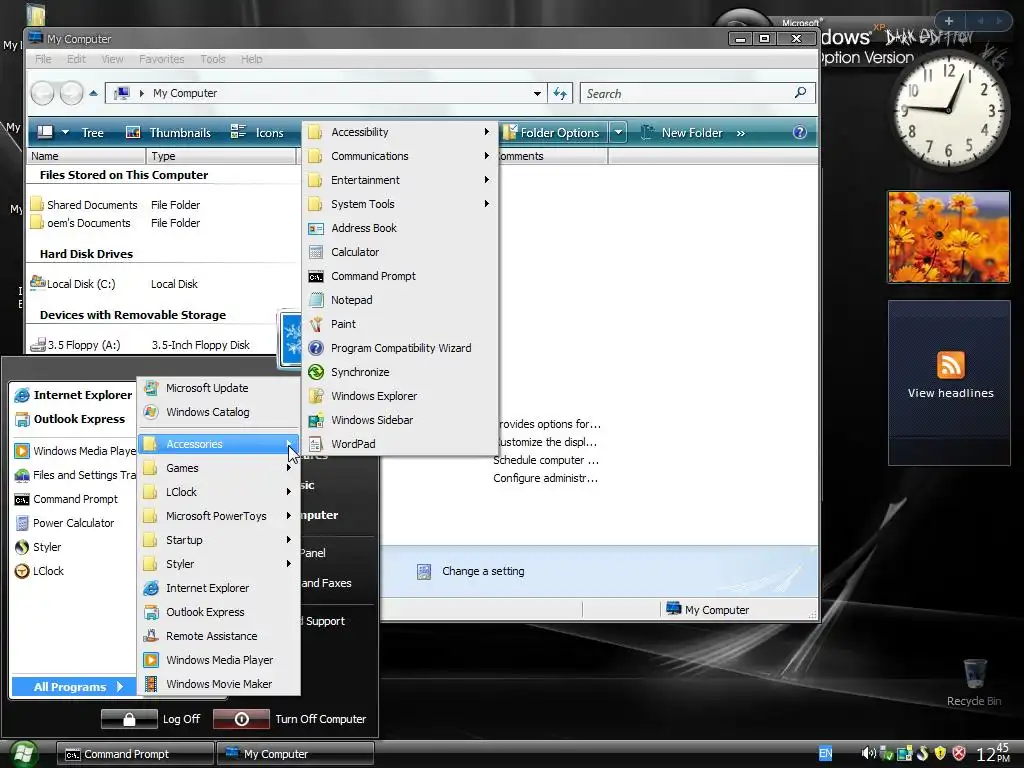This screenshot has height=768, width=1024.
Task: Expand the Startup folder in All Programs
Action: (218, 540)
